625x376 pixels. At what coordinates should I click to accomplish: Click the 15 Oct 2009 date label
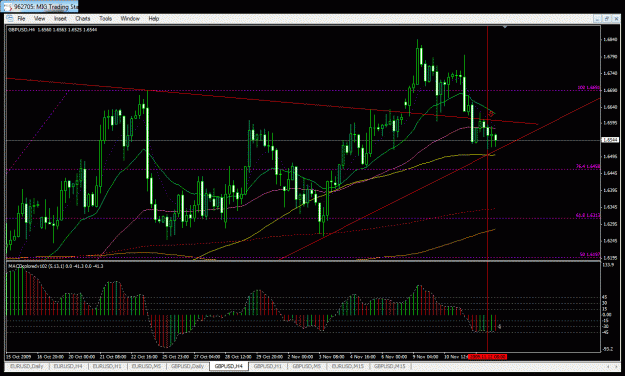[18, 357]
